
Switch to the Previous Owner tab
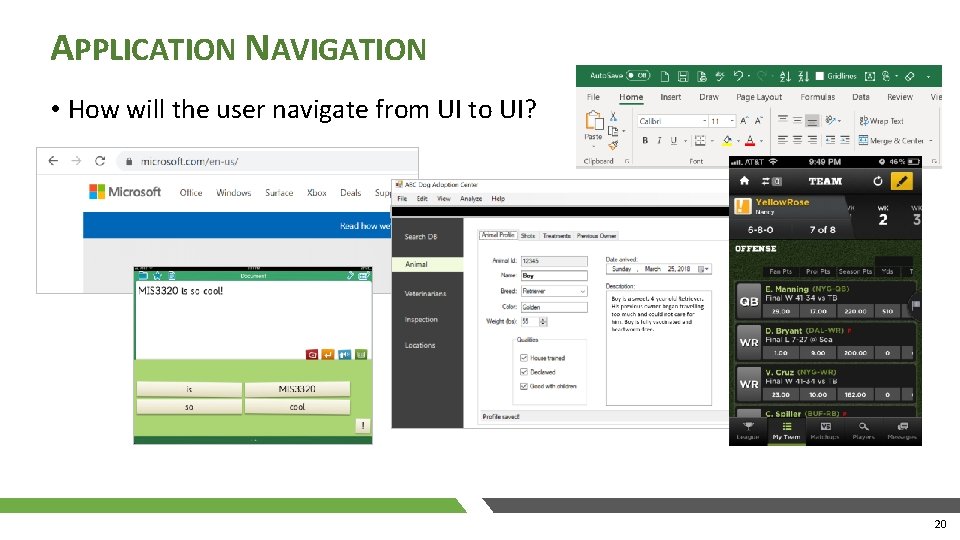point(596,236)
